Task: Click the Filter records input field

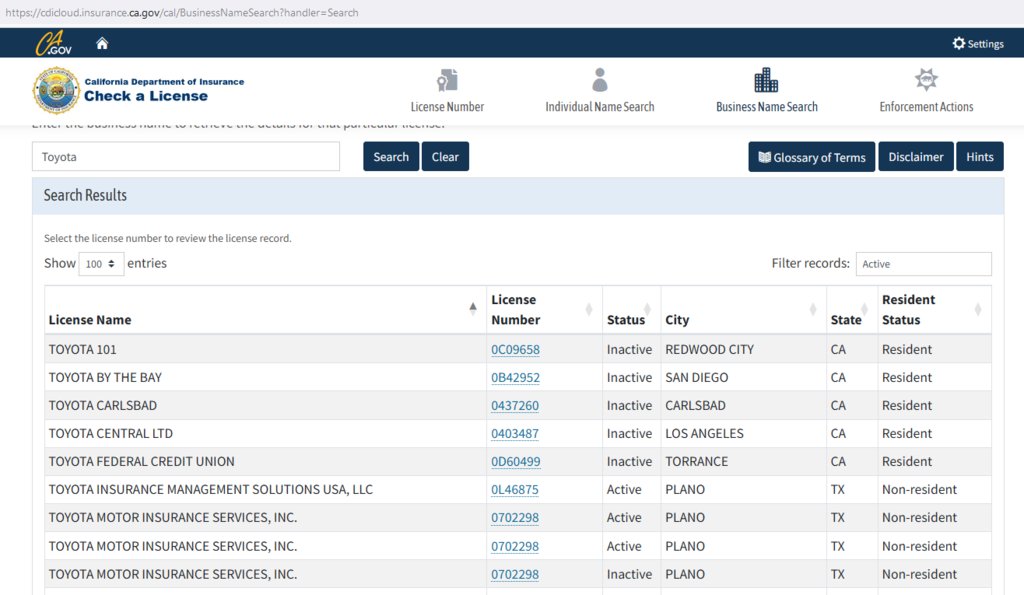Action: tap(923, 264)
